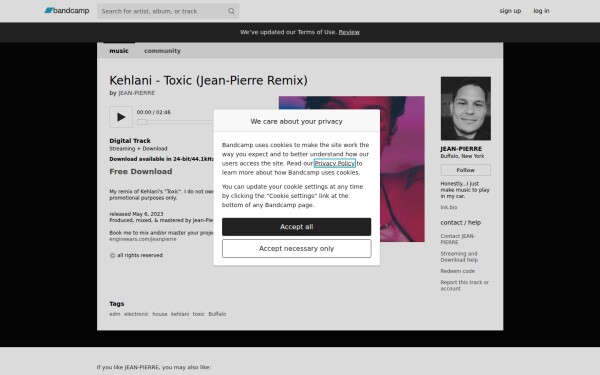600x375 pixels.
Task: Open JEAN-PIERRE artist photo
Action: click(x=465, y=108)
